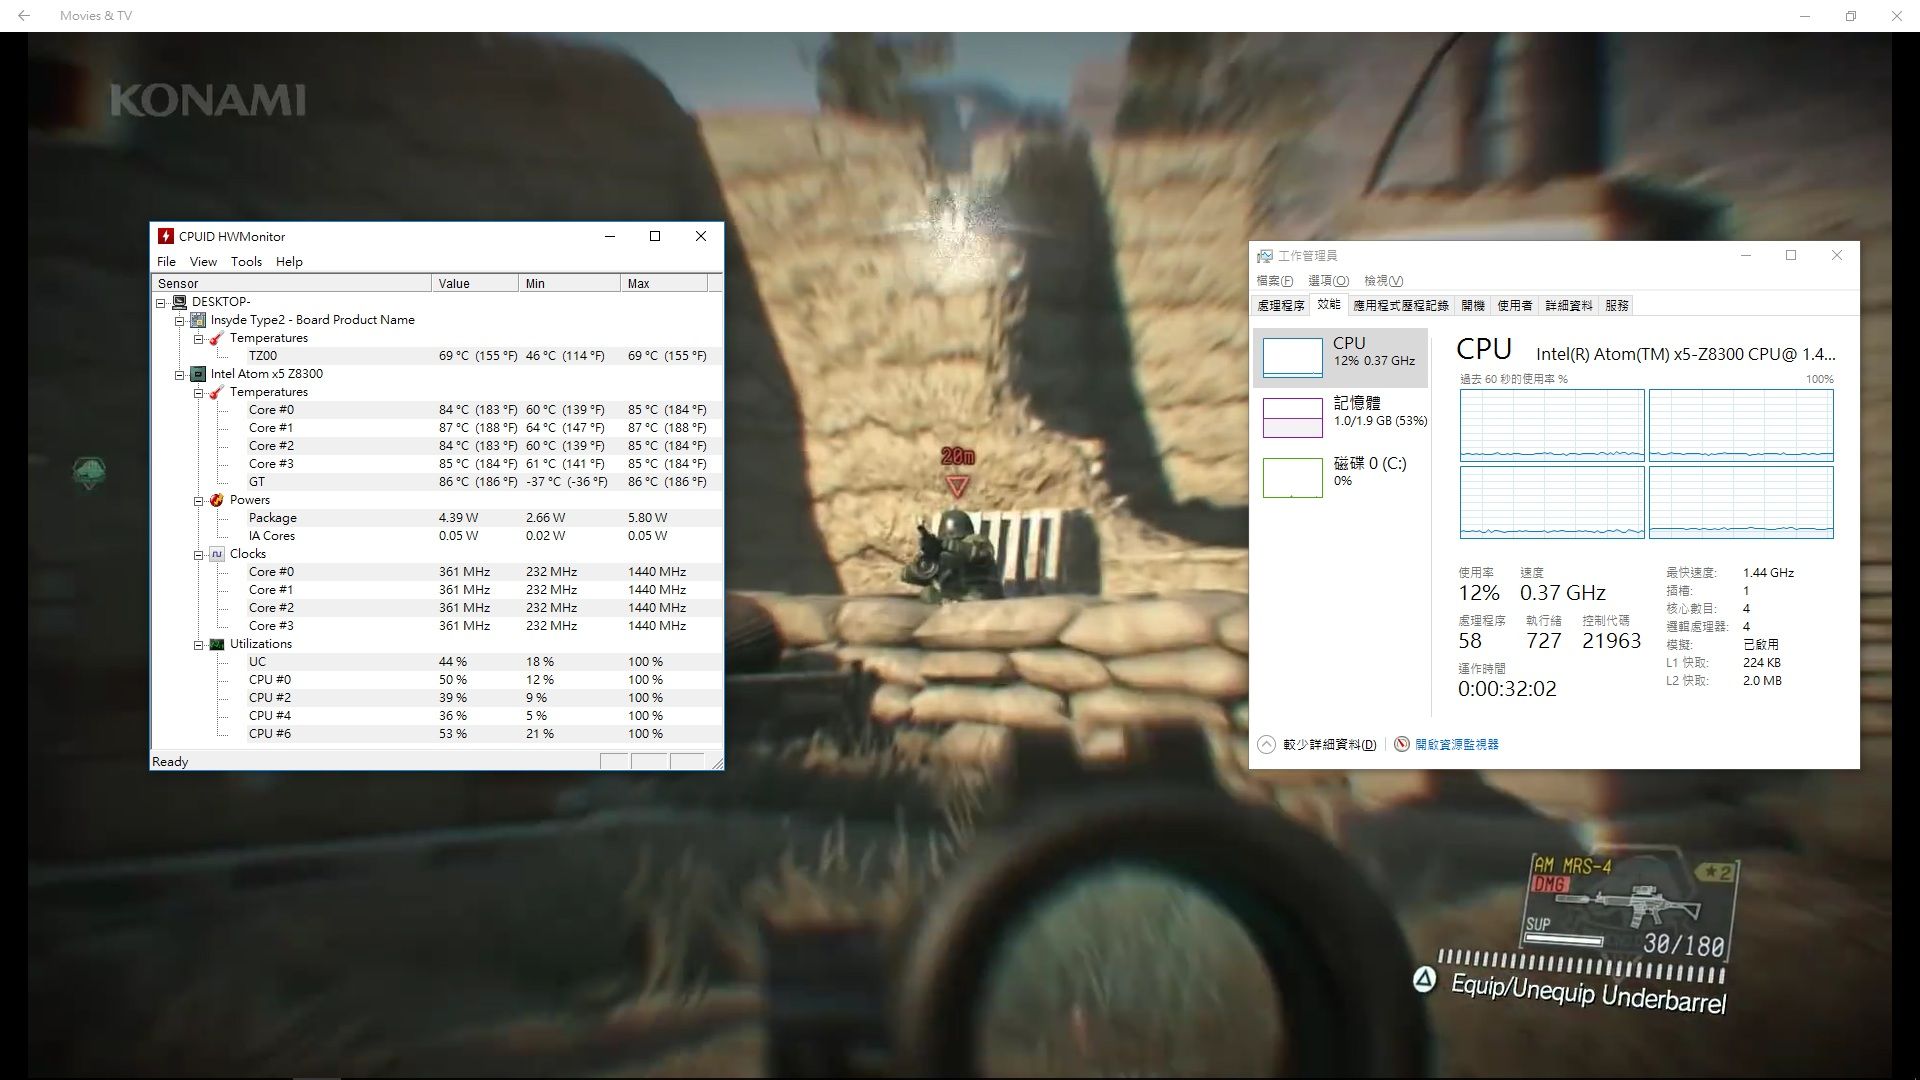The image size is (1920, 1080).
Task: Click the 100% graph scale label
Action: (1819, 380)
